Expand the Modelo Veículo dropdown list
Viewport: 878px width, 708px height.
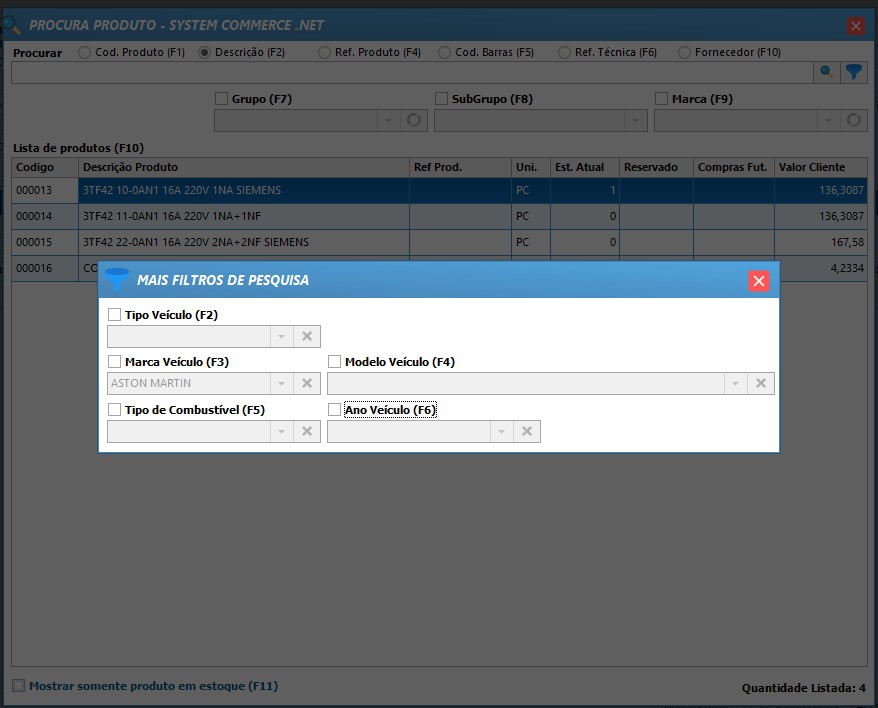click(735, 383)
